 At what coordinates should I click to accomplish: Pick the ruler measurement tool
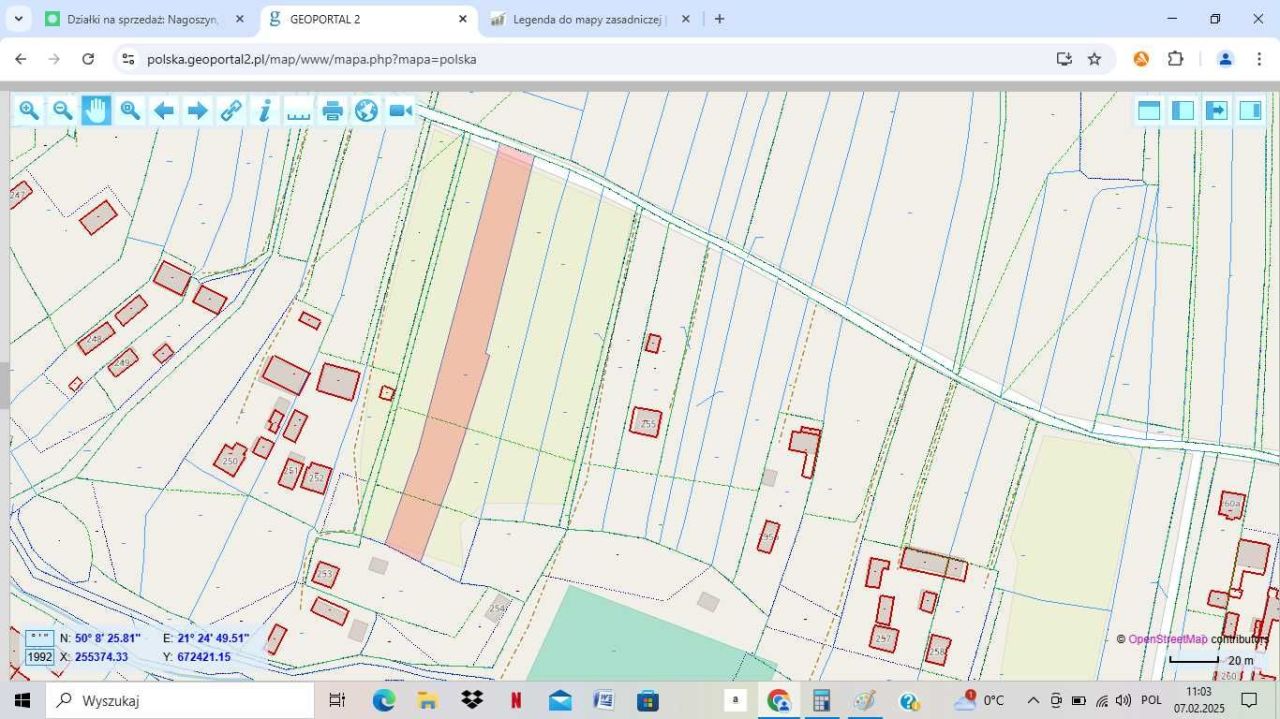click(x=299, y=110)
